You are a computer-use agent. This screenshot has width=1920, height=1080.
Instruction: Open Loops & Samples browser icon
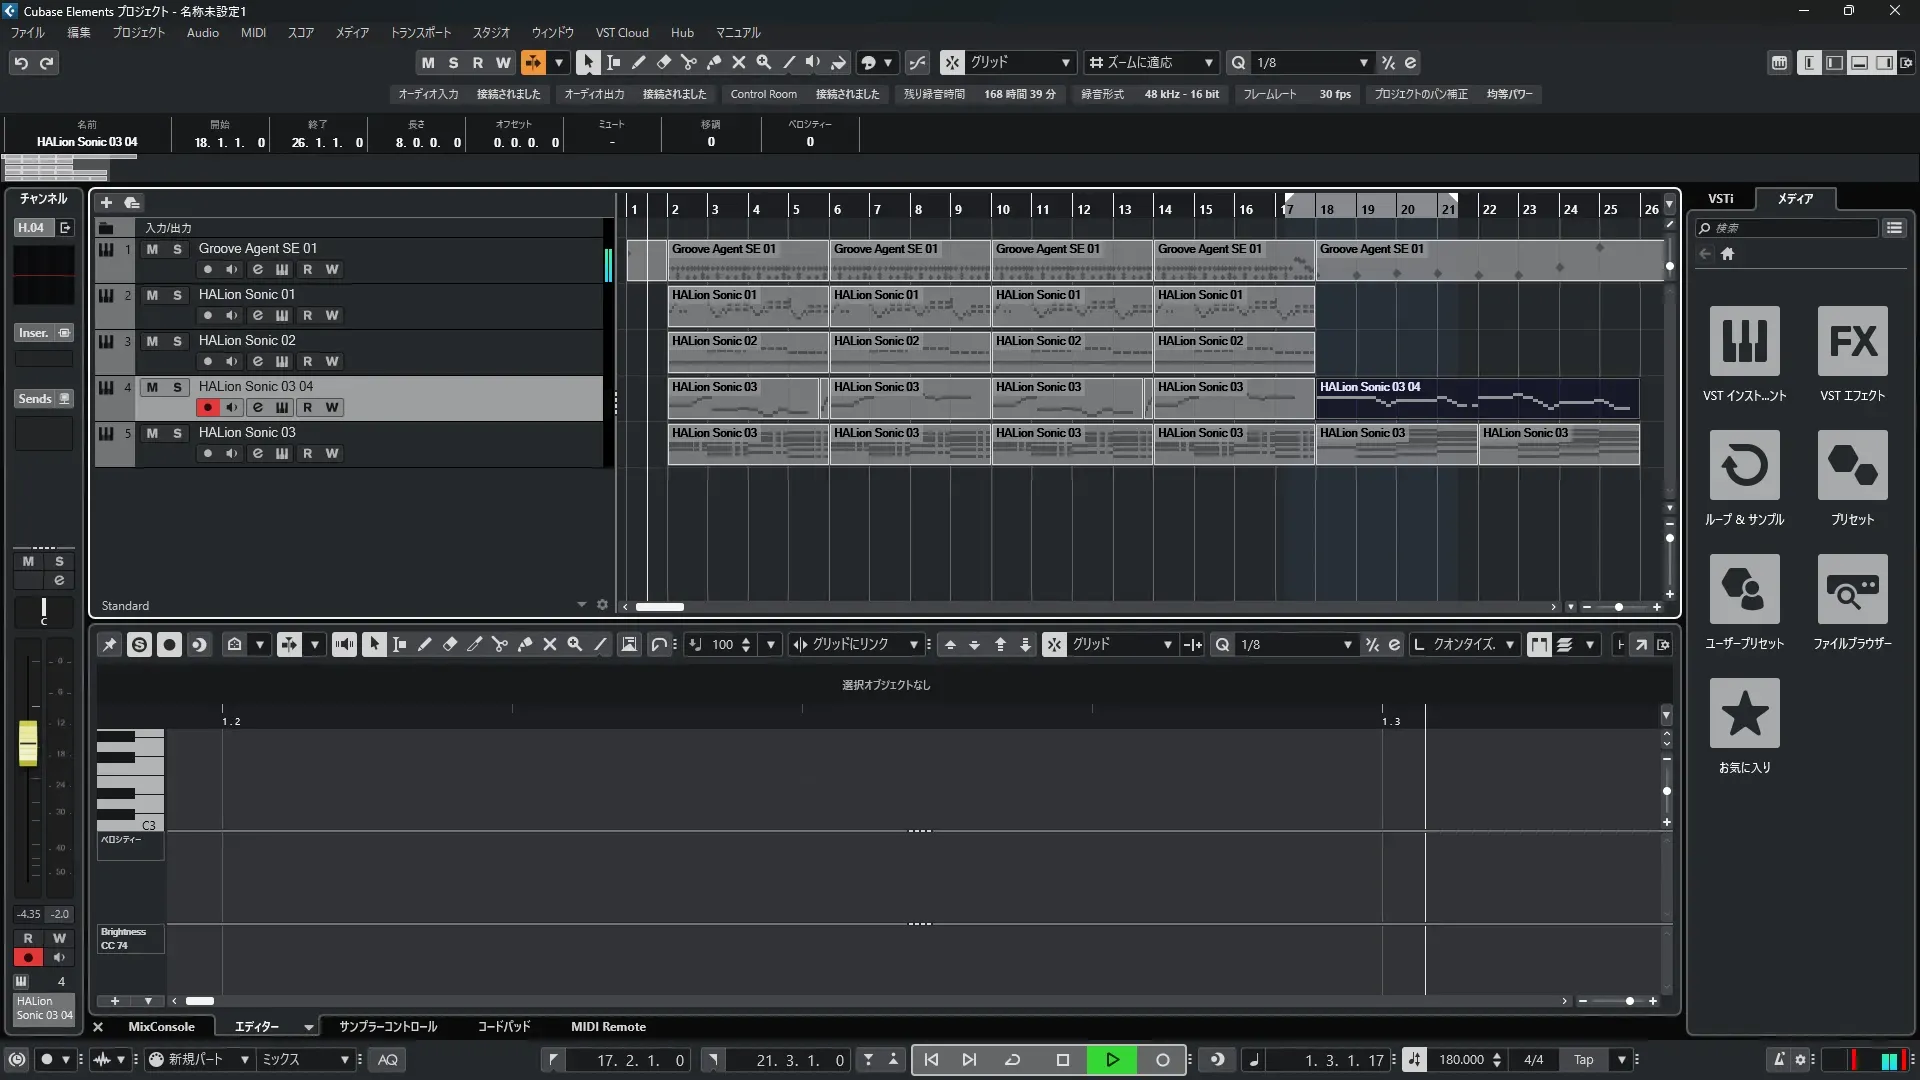click(1744, 466)
